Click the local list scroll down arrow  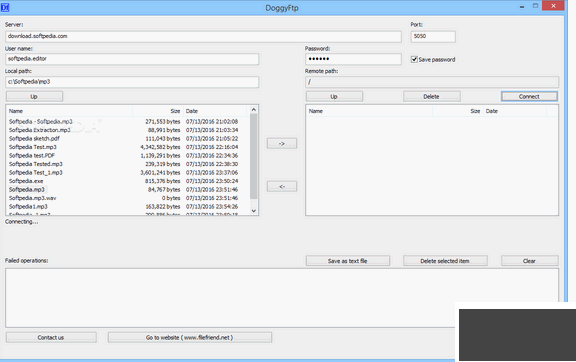click(253, 211)
